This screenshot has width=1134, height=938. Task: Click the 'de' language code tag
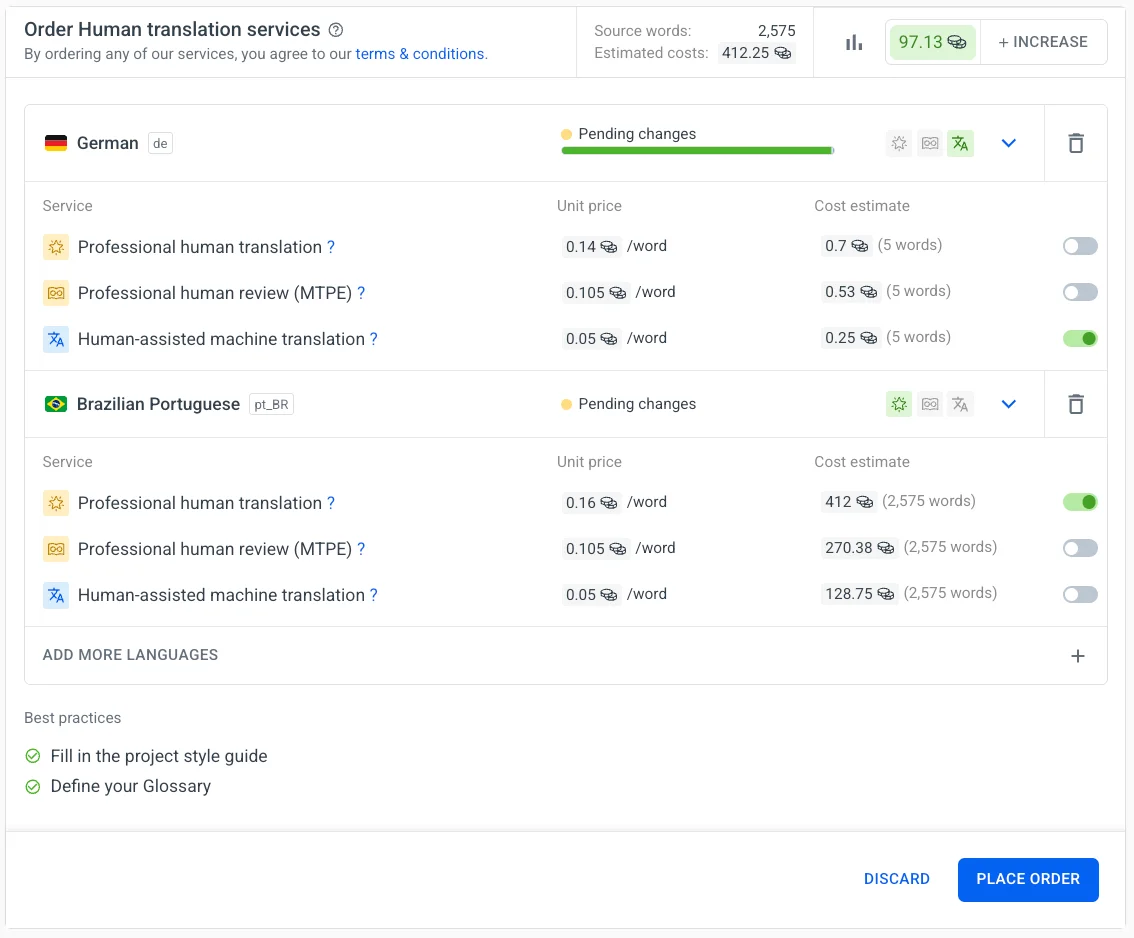tap(161, 143)
